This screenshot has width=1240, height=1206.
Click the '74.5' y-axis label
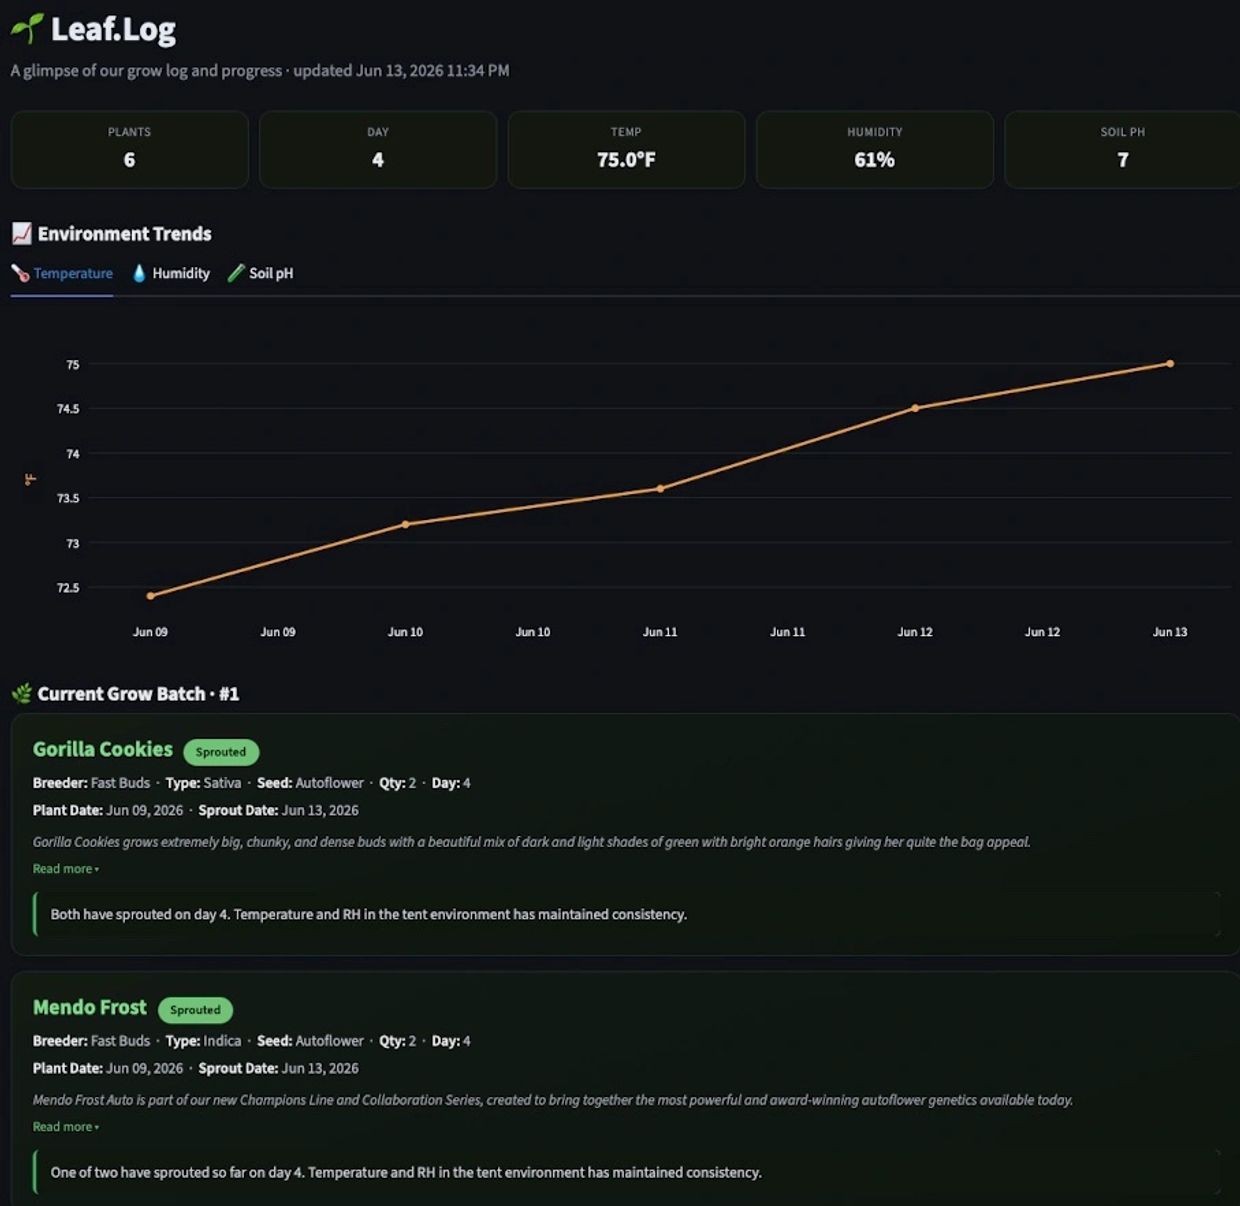pos(68,409)
